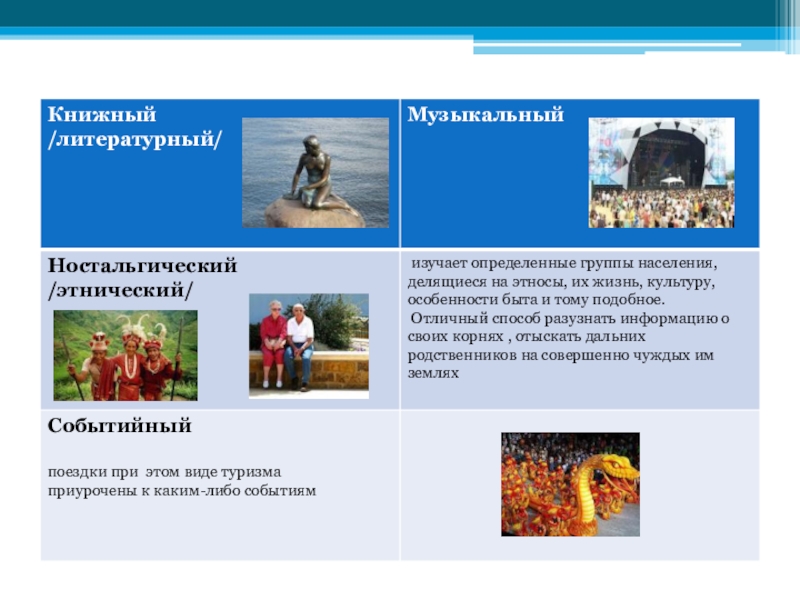Click the text "изучает определенные группы населения"
The height and width of the screenshot is (600, 800).
(563, 263)
